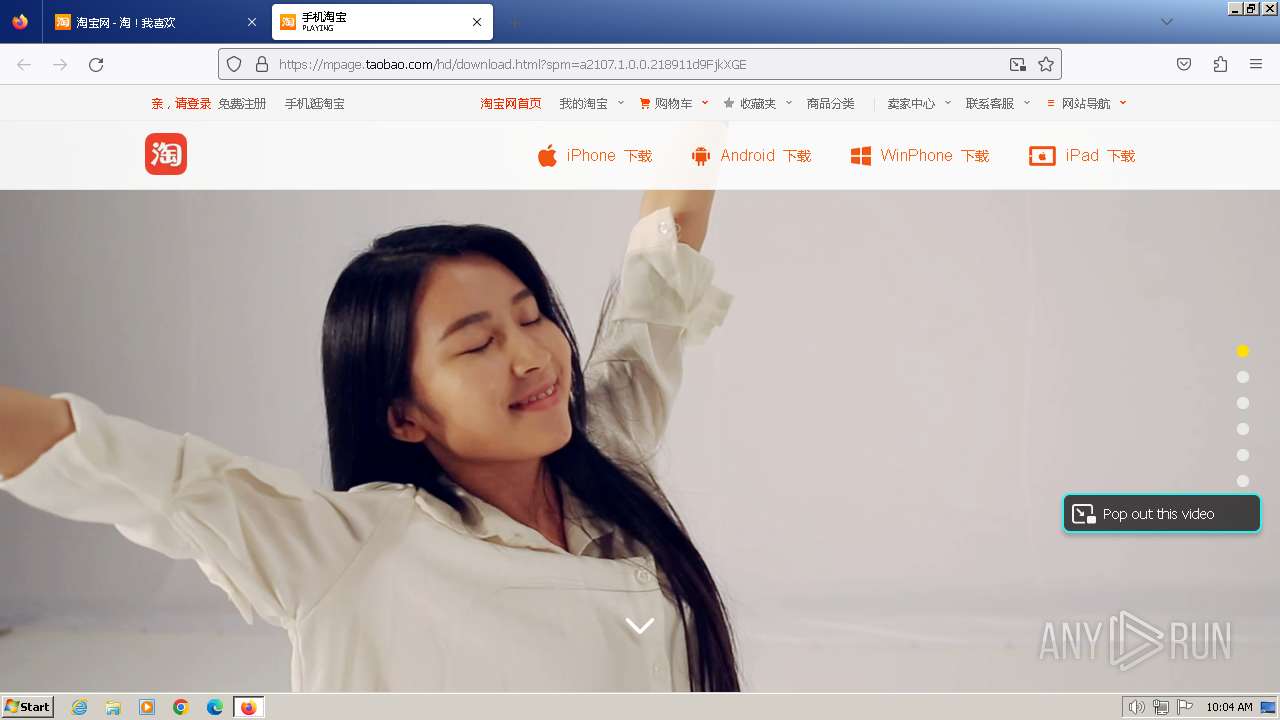Go back to previous page

pyautogui.click(x=24, y=64)
